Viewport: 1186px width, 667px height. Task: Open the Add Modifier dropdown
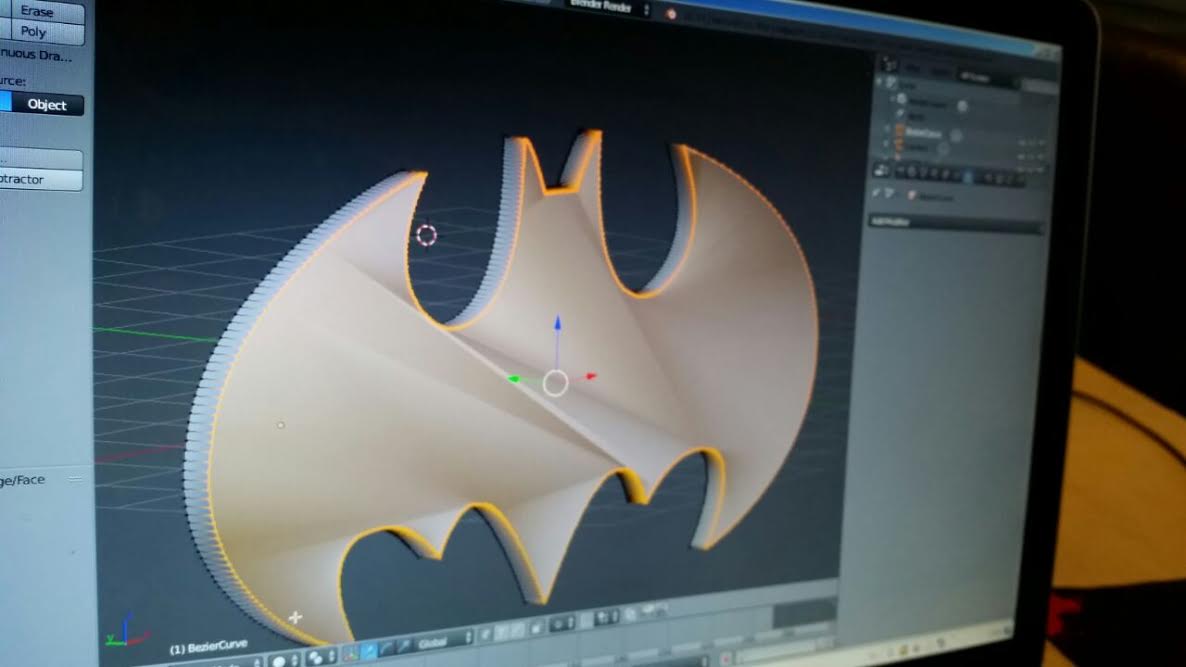coord(956,222)
